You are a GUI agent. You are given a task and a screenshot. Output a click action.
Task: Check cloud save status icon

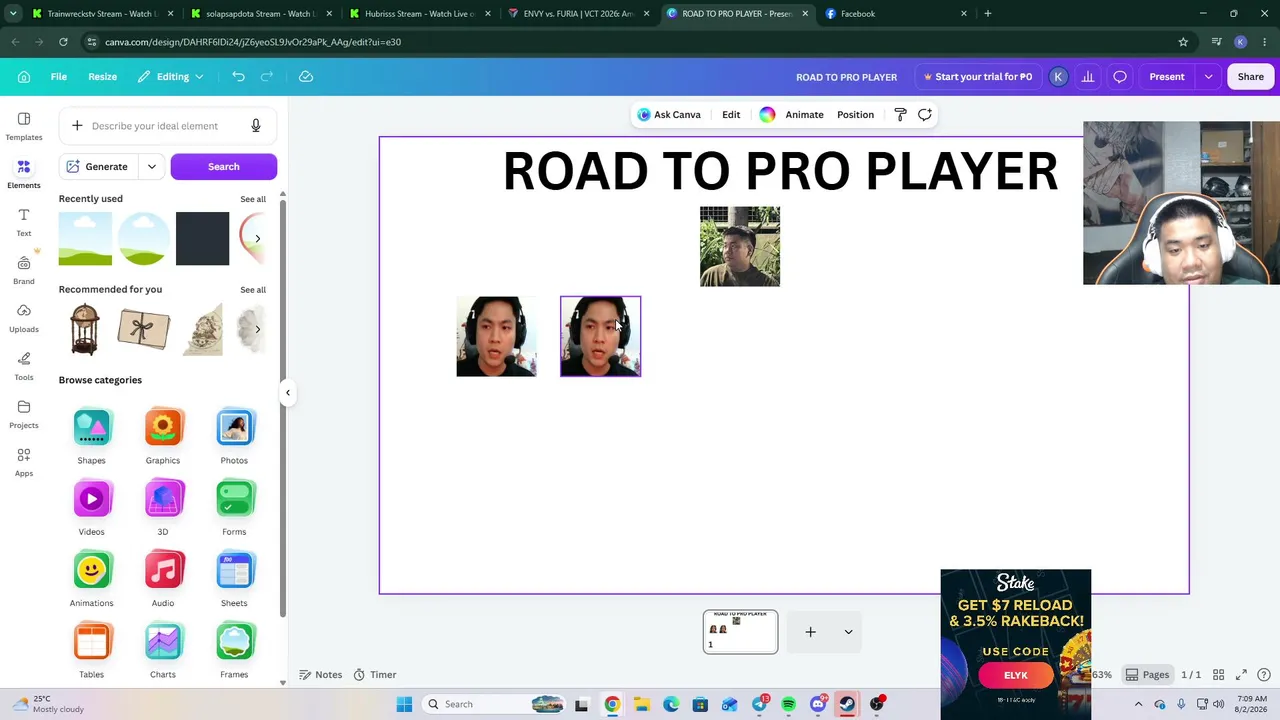click(306, 77)
